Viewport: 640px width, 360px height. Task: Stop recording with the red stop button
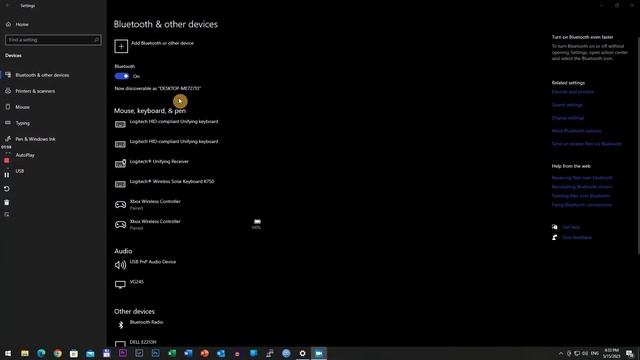(7, 161)
